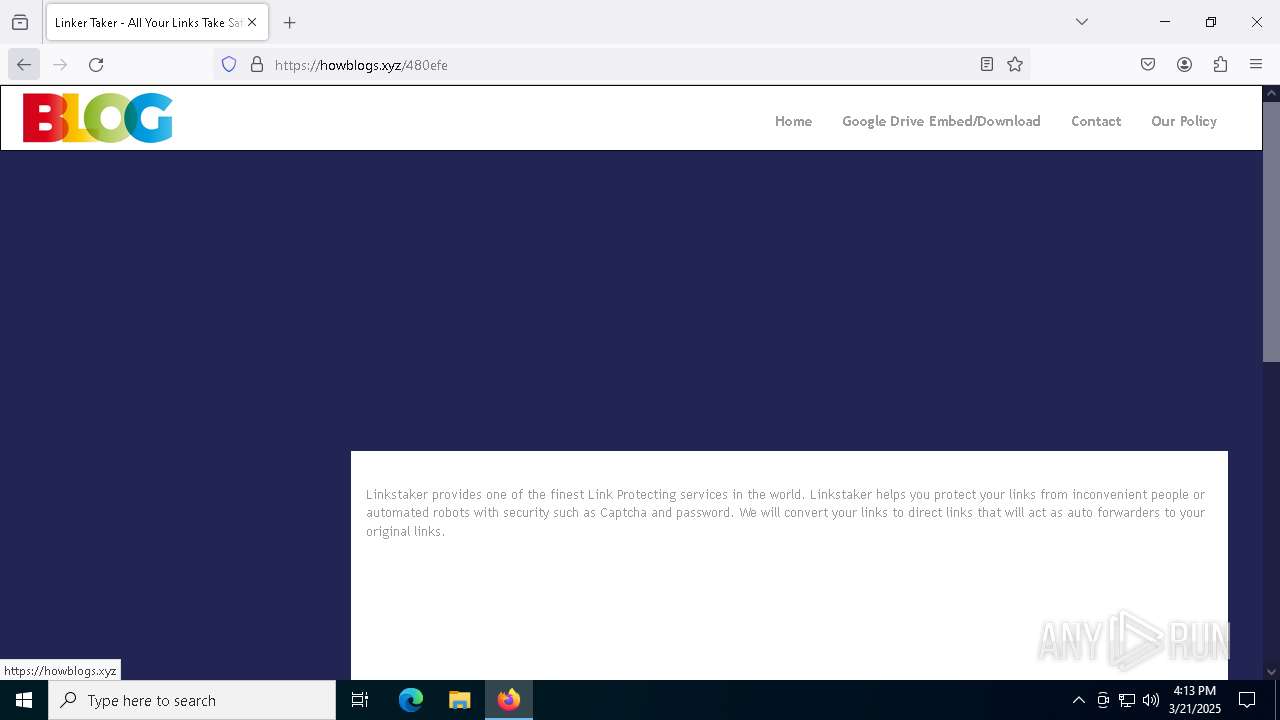The width and height of the screenshot is (1280, 720).
Task: Open File Explorer from the taskbar
Action: click(459, 700)
